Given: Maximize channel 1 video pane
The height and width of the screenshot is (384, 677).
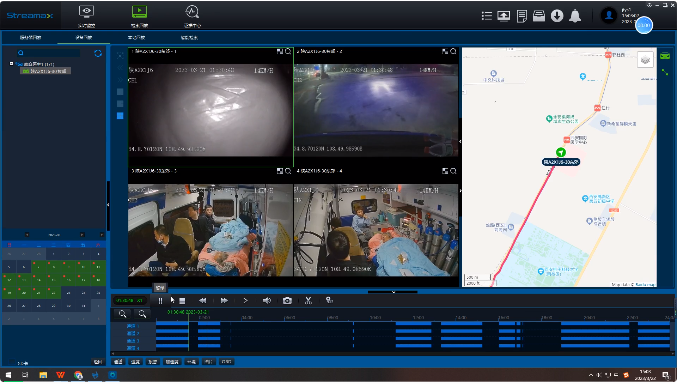Looking at the screenshot, I should (x=279, y=51).
